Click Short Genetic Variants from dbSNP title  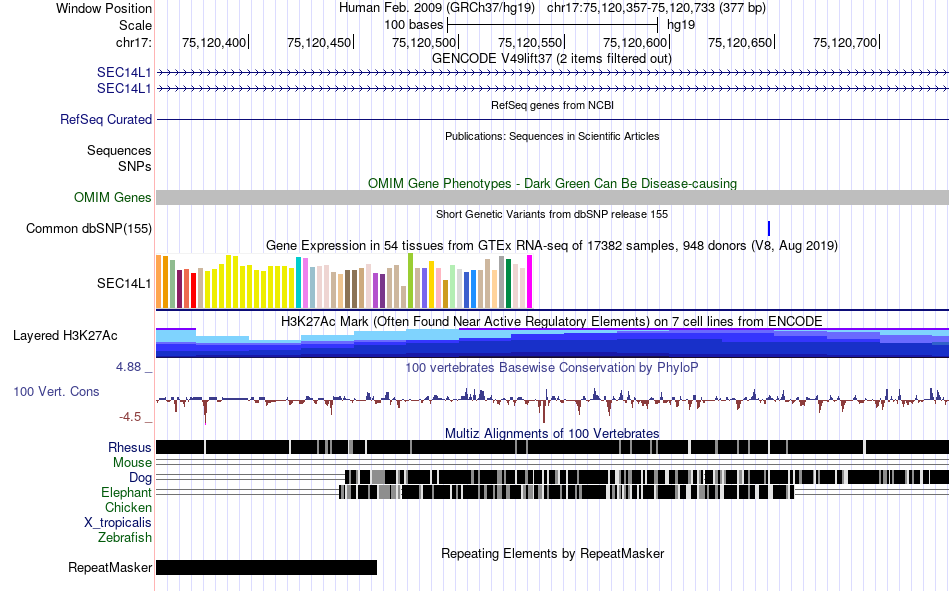(x=552, y=214)
